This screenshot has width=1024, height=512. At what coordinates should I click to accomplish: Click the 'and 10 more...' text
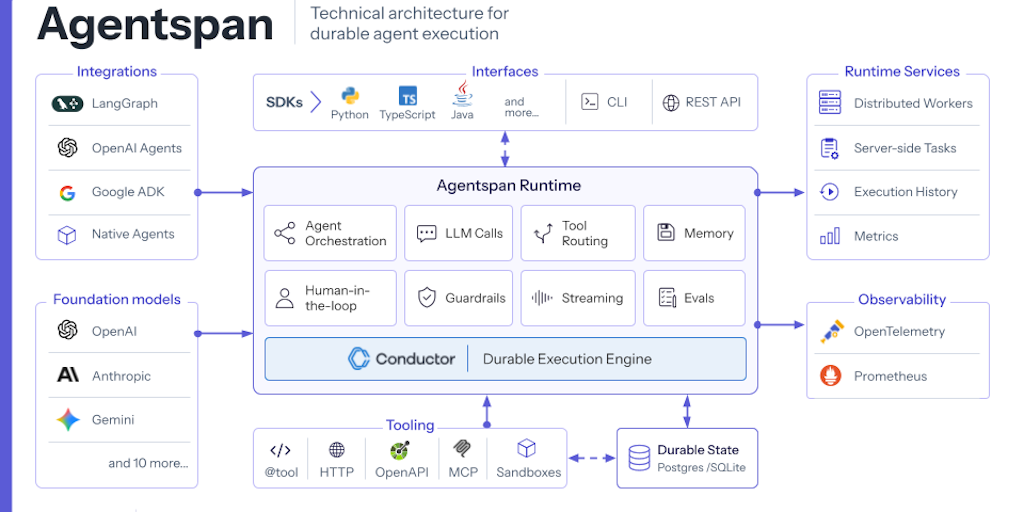148,463
